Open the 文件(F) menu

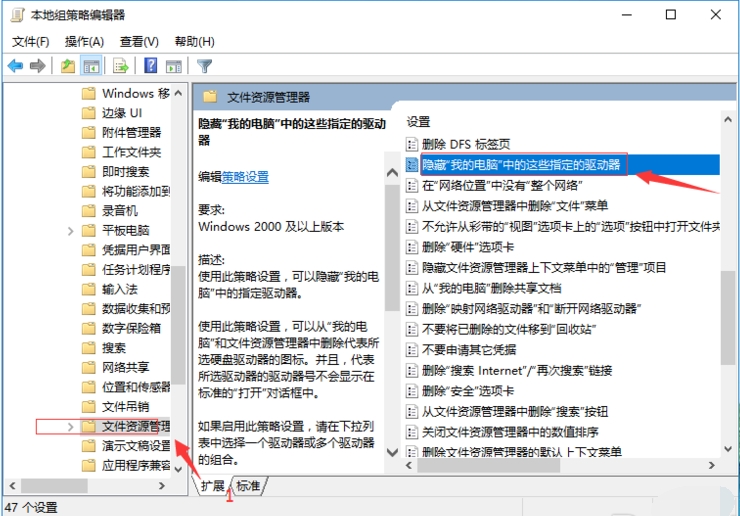(x=30, y=42)
